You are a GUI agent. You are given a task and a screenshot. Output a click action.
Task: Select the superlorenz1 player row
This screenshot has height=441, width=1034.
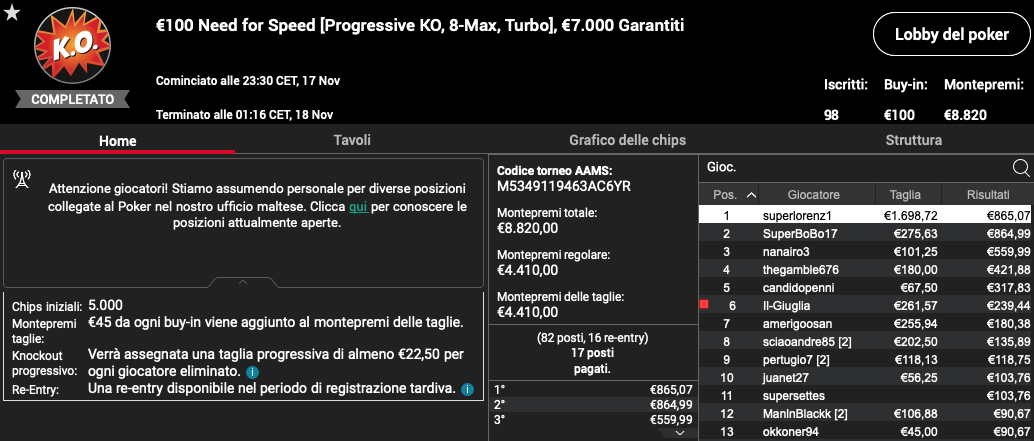coord(866,215)
